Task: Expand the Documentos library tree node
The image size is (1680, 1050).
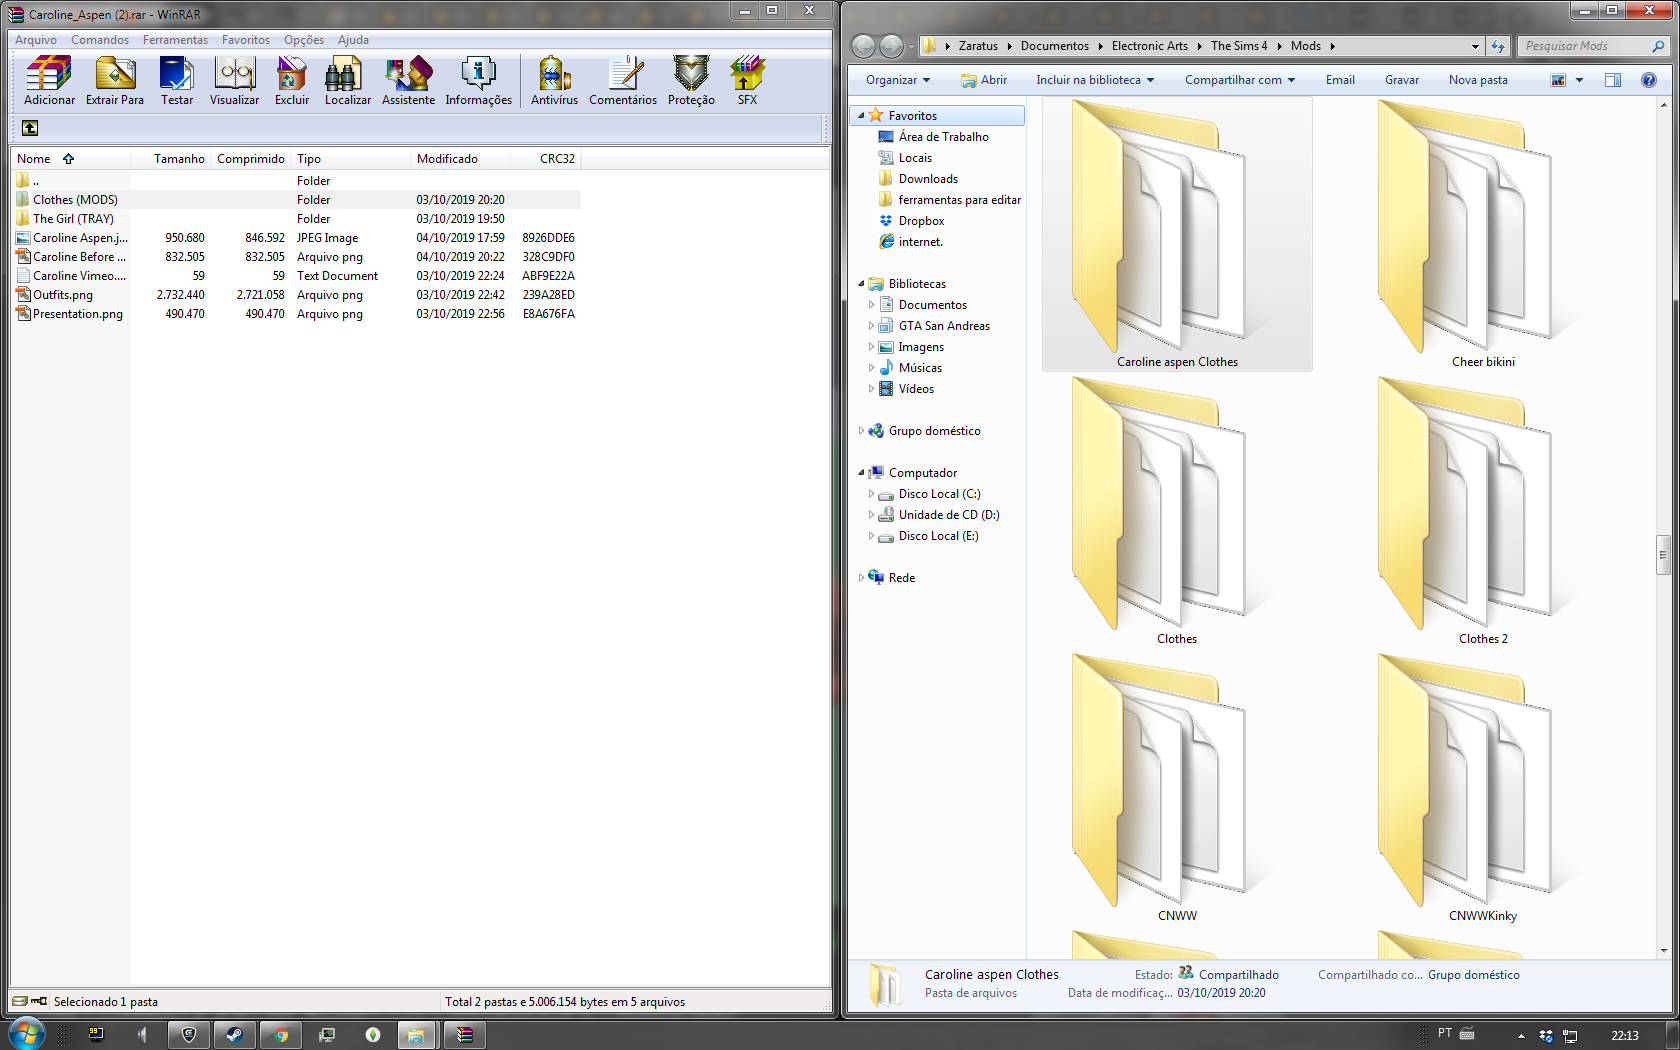Action: point(871,305)
